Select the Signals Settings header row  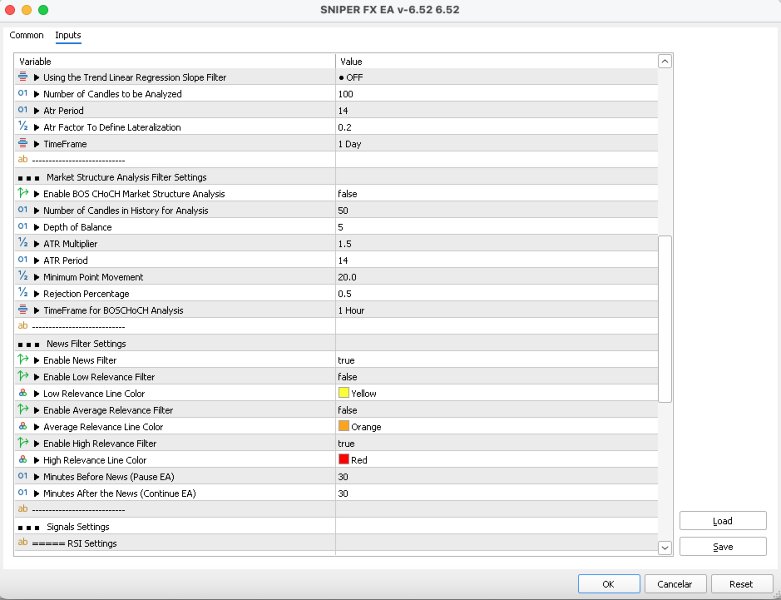[336, 526]
